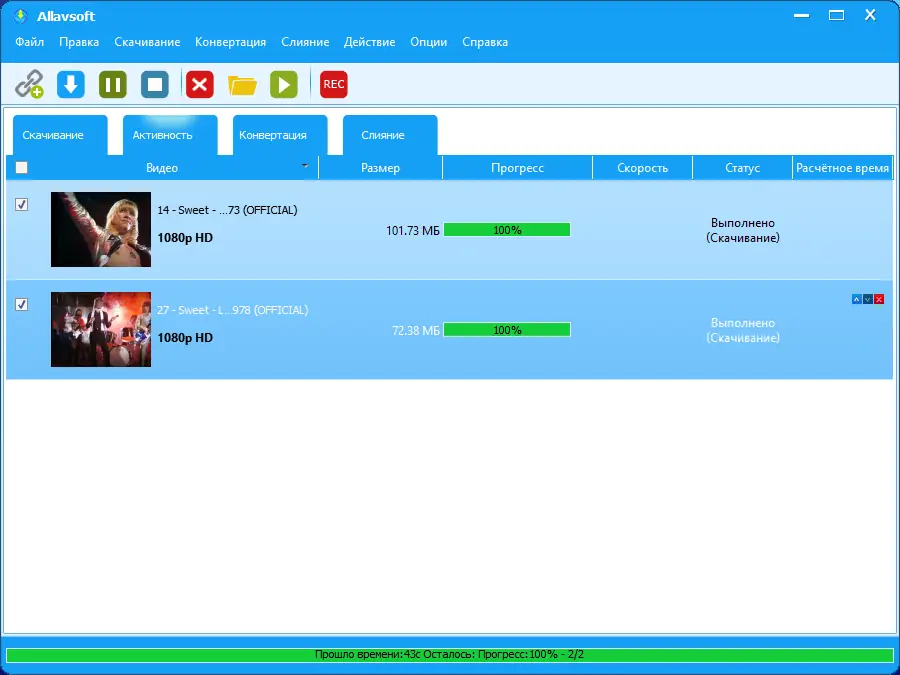Pause downloads with the green pause icon
The height and width of the screenshot is (675, 900).
point(112,84)
